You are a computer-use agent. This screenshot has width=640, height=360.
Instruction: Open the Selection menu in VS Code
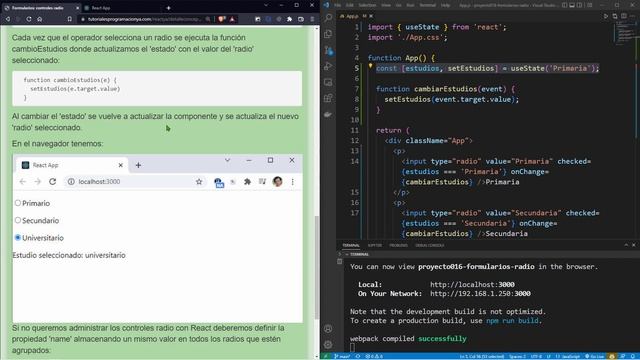click(x=367, y=5)
